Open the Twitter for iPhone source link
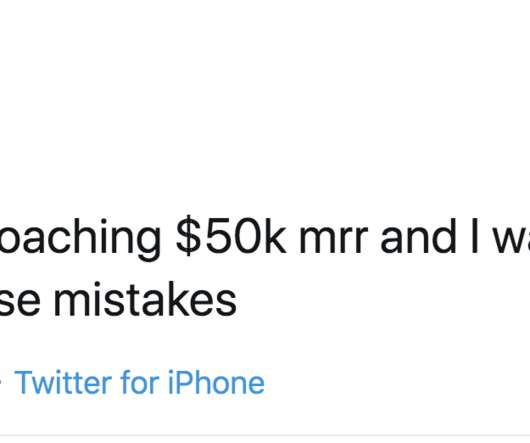This screenshot has width=530, height=443. [139, 383]
